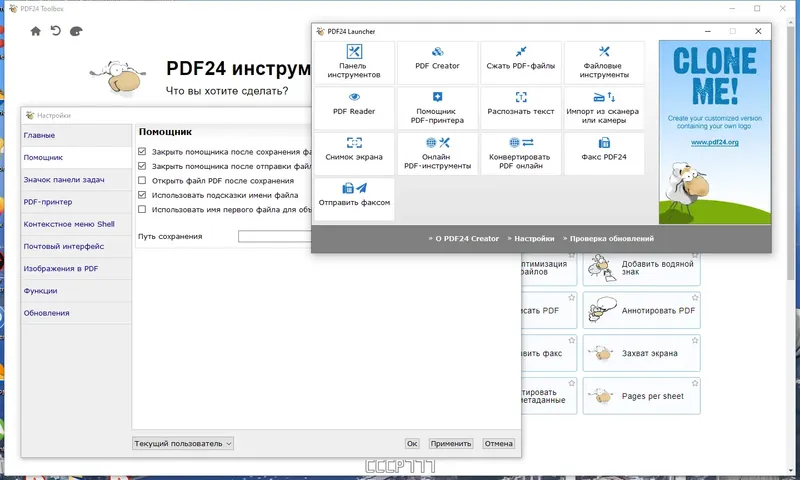800x480 pixels.
Task: Toggle Закрыть помощника после сохранения checkbox
Action: coord(142,151)
